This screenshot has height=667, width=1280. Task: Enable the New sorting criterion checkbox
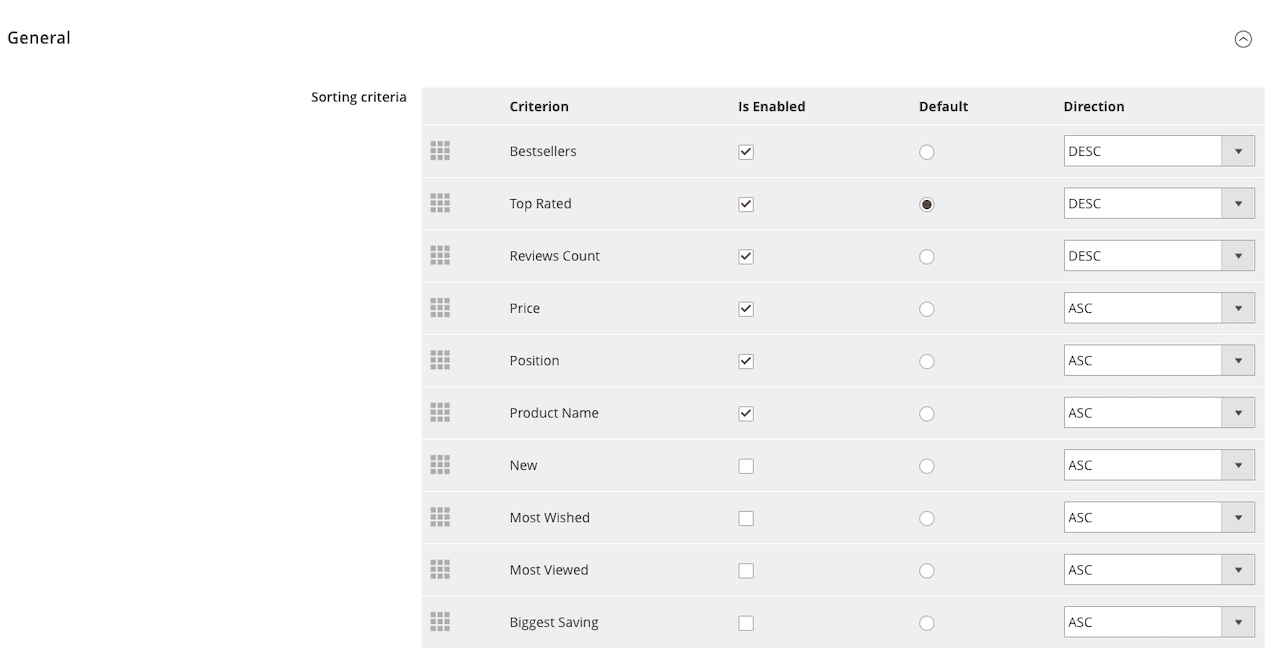[746, 466]
